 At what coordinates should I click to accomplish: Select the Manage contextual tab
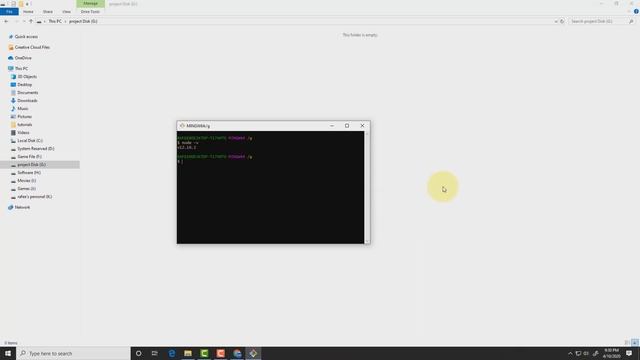point(91,4)
